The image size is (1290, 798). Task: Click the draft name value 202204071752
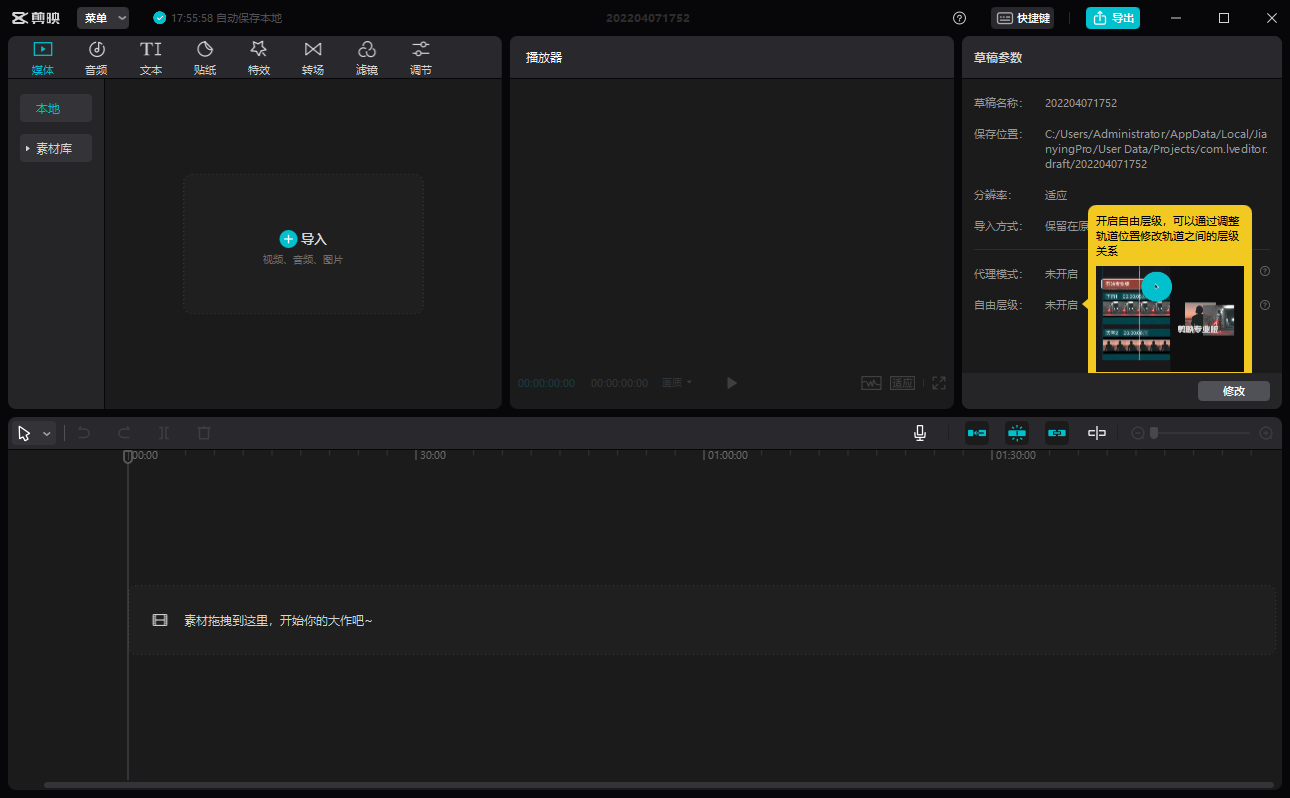[1081, 103]
